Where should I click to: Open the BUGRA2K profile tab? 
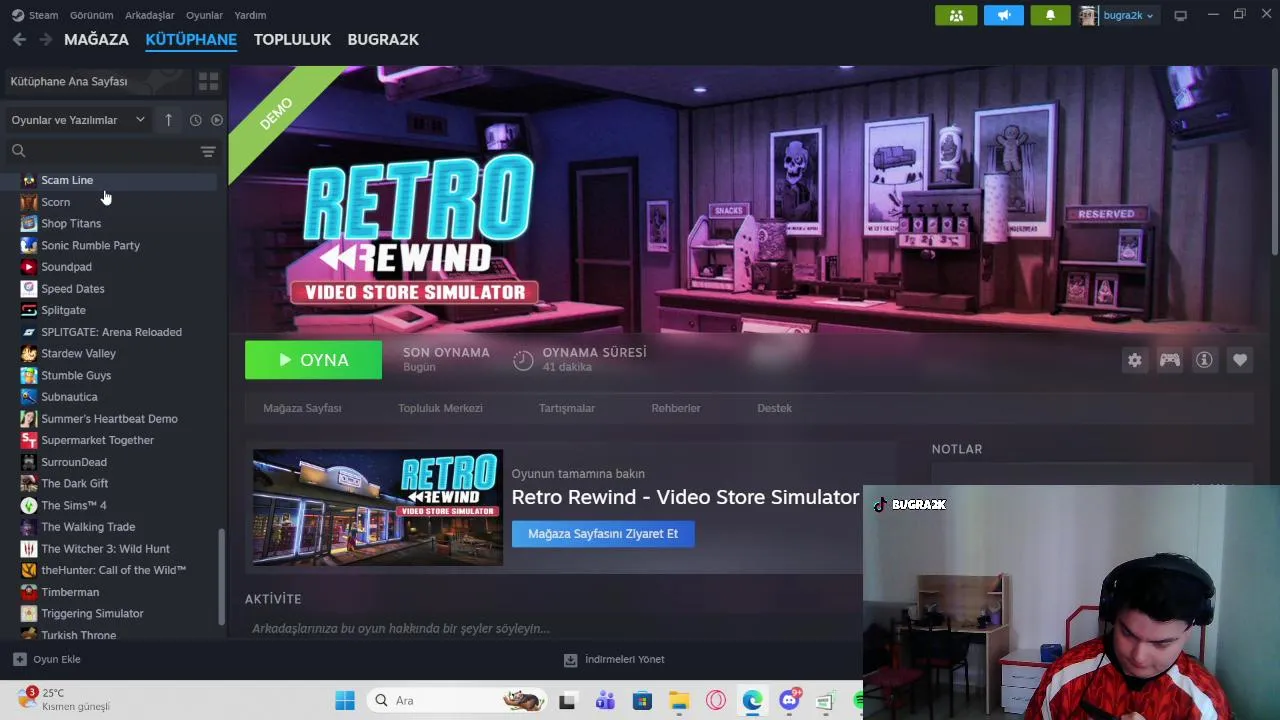[383, 39]
